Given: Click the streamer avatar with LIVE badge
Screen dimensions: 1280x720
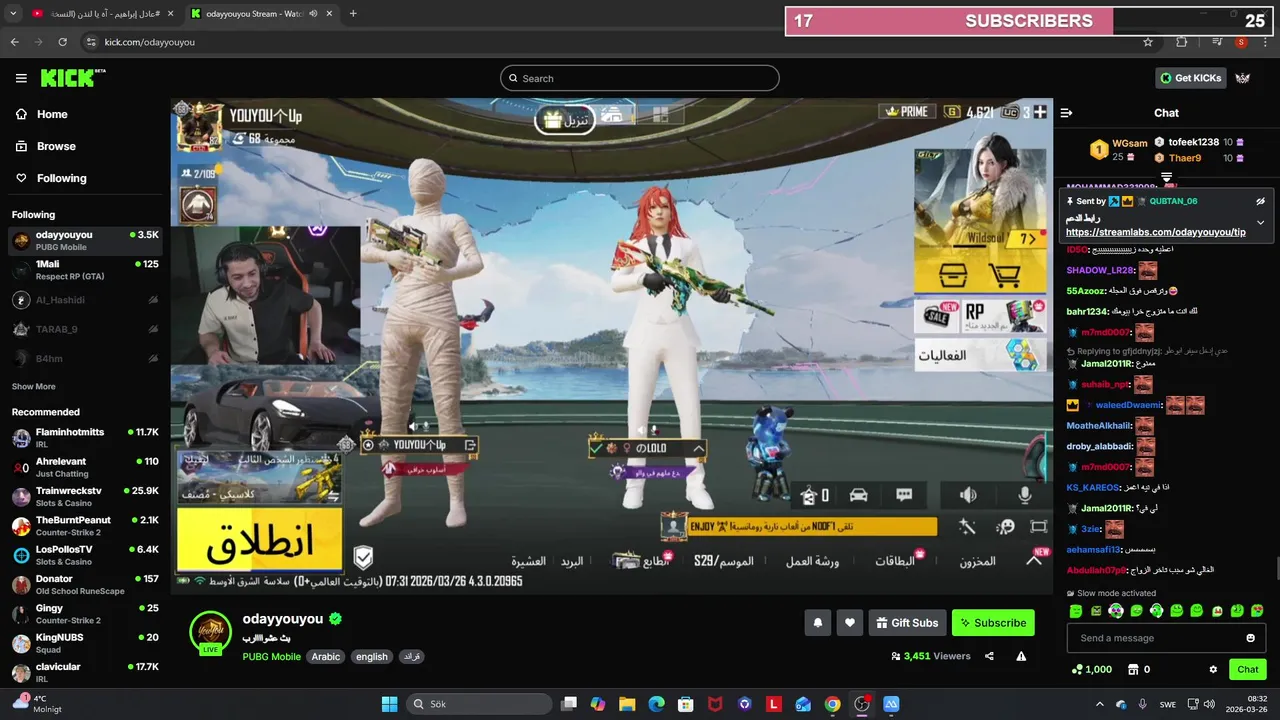Looking at the screenshot, I should [211, 632].
